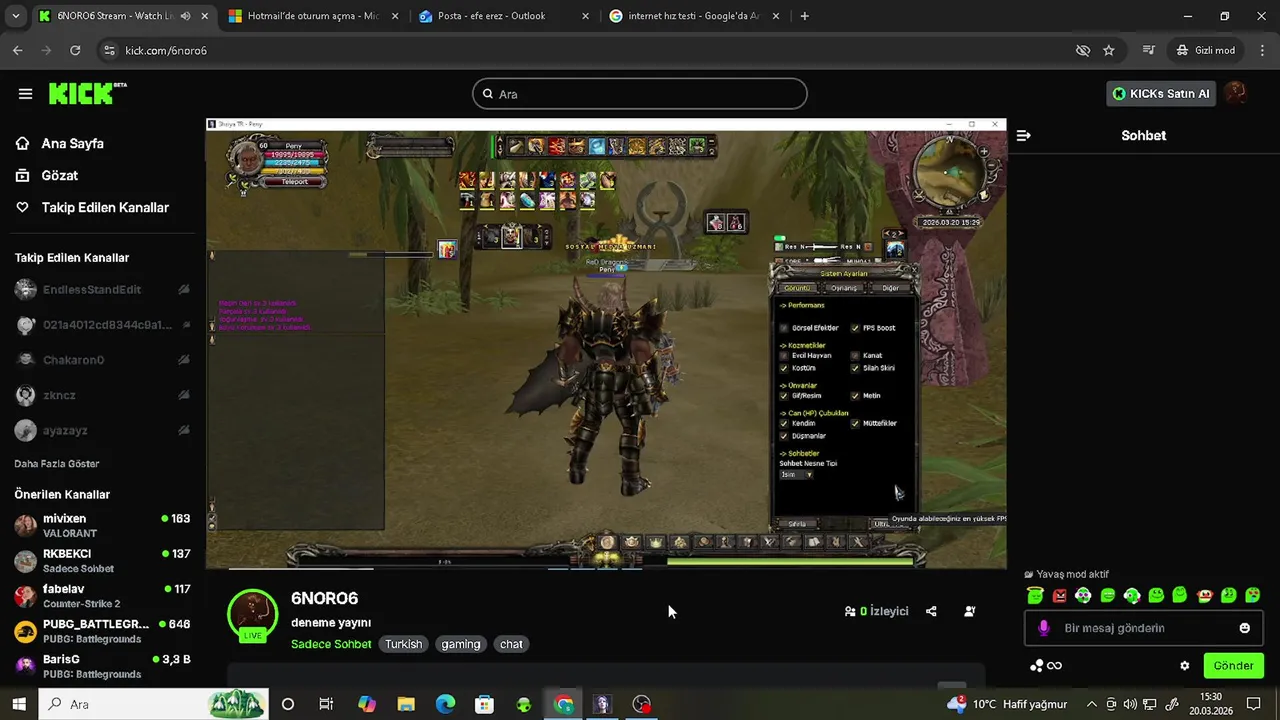Open recommended channel mivixen

pos(102,525)
